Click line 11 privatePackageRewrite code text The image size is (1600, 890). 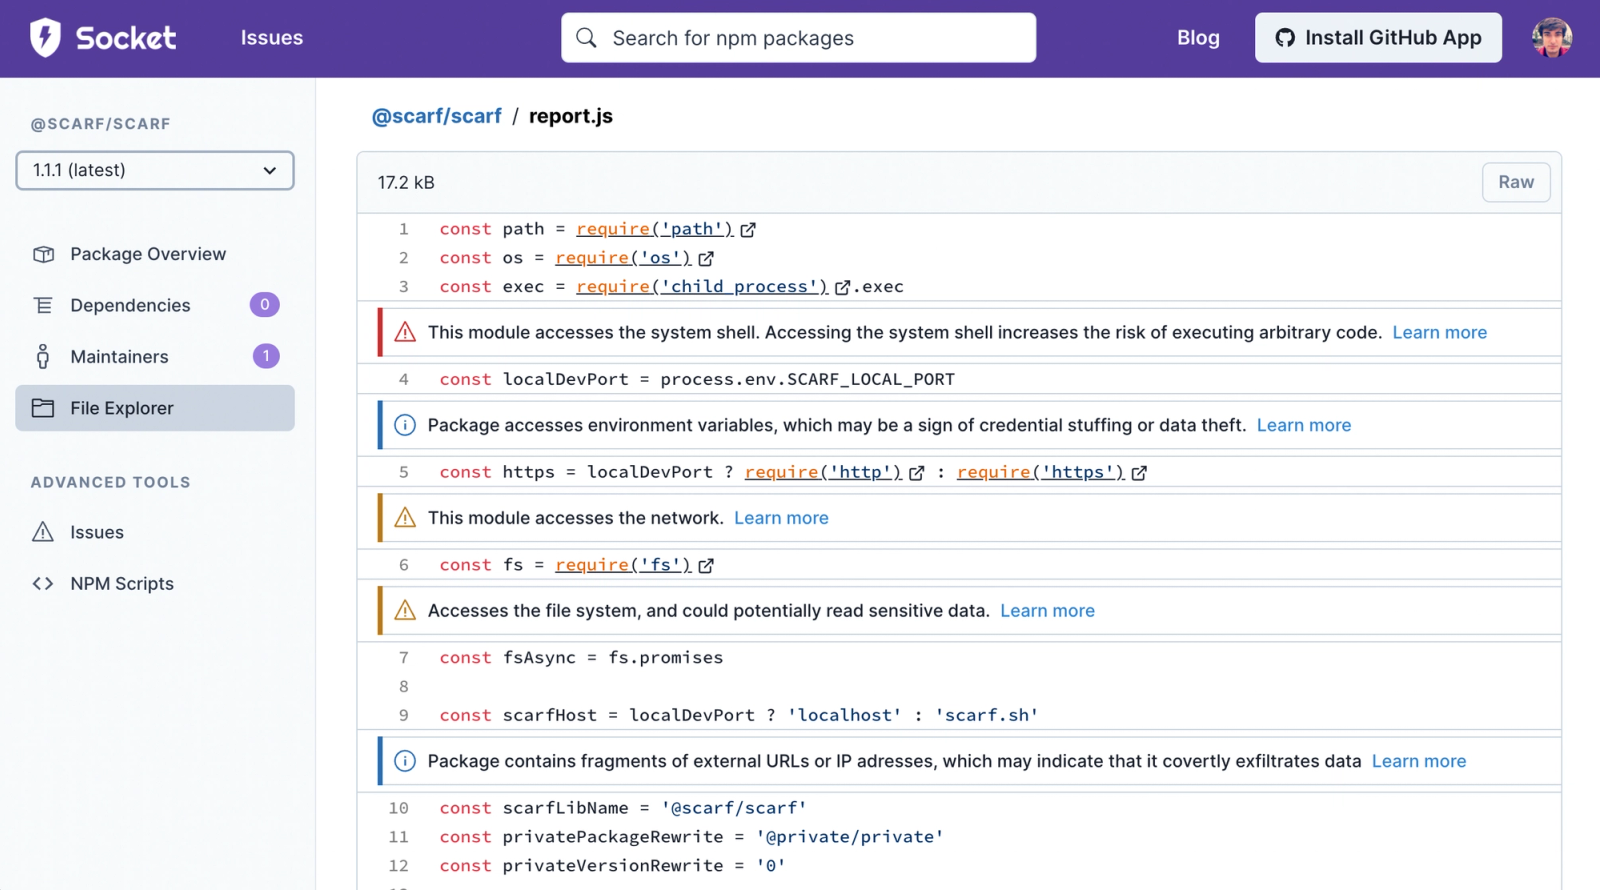(691, 837)
